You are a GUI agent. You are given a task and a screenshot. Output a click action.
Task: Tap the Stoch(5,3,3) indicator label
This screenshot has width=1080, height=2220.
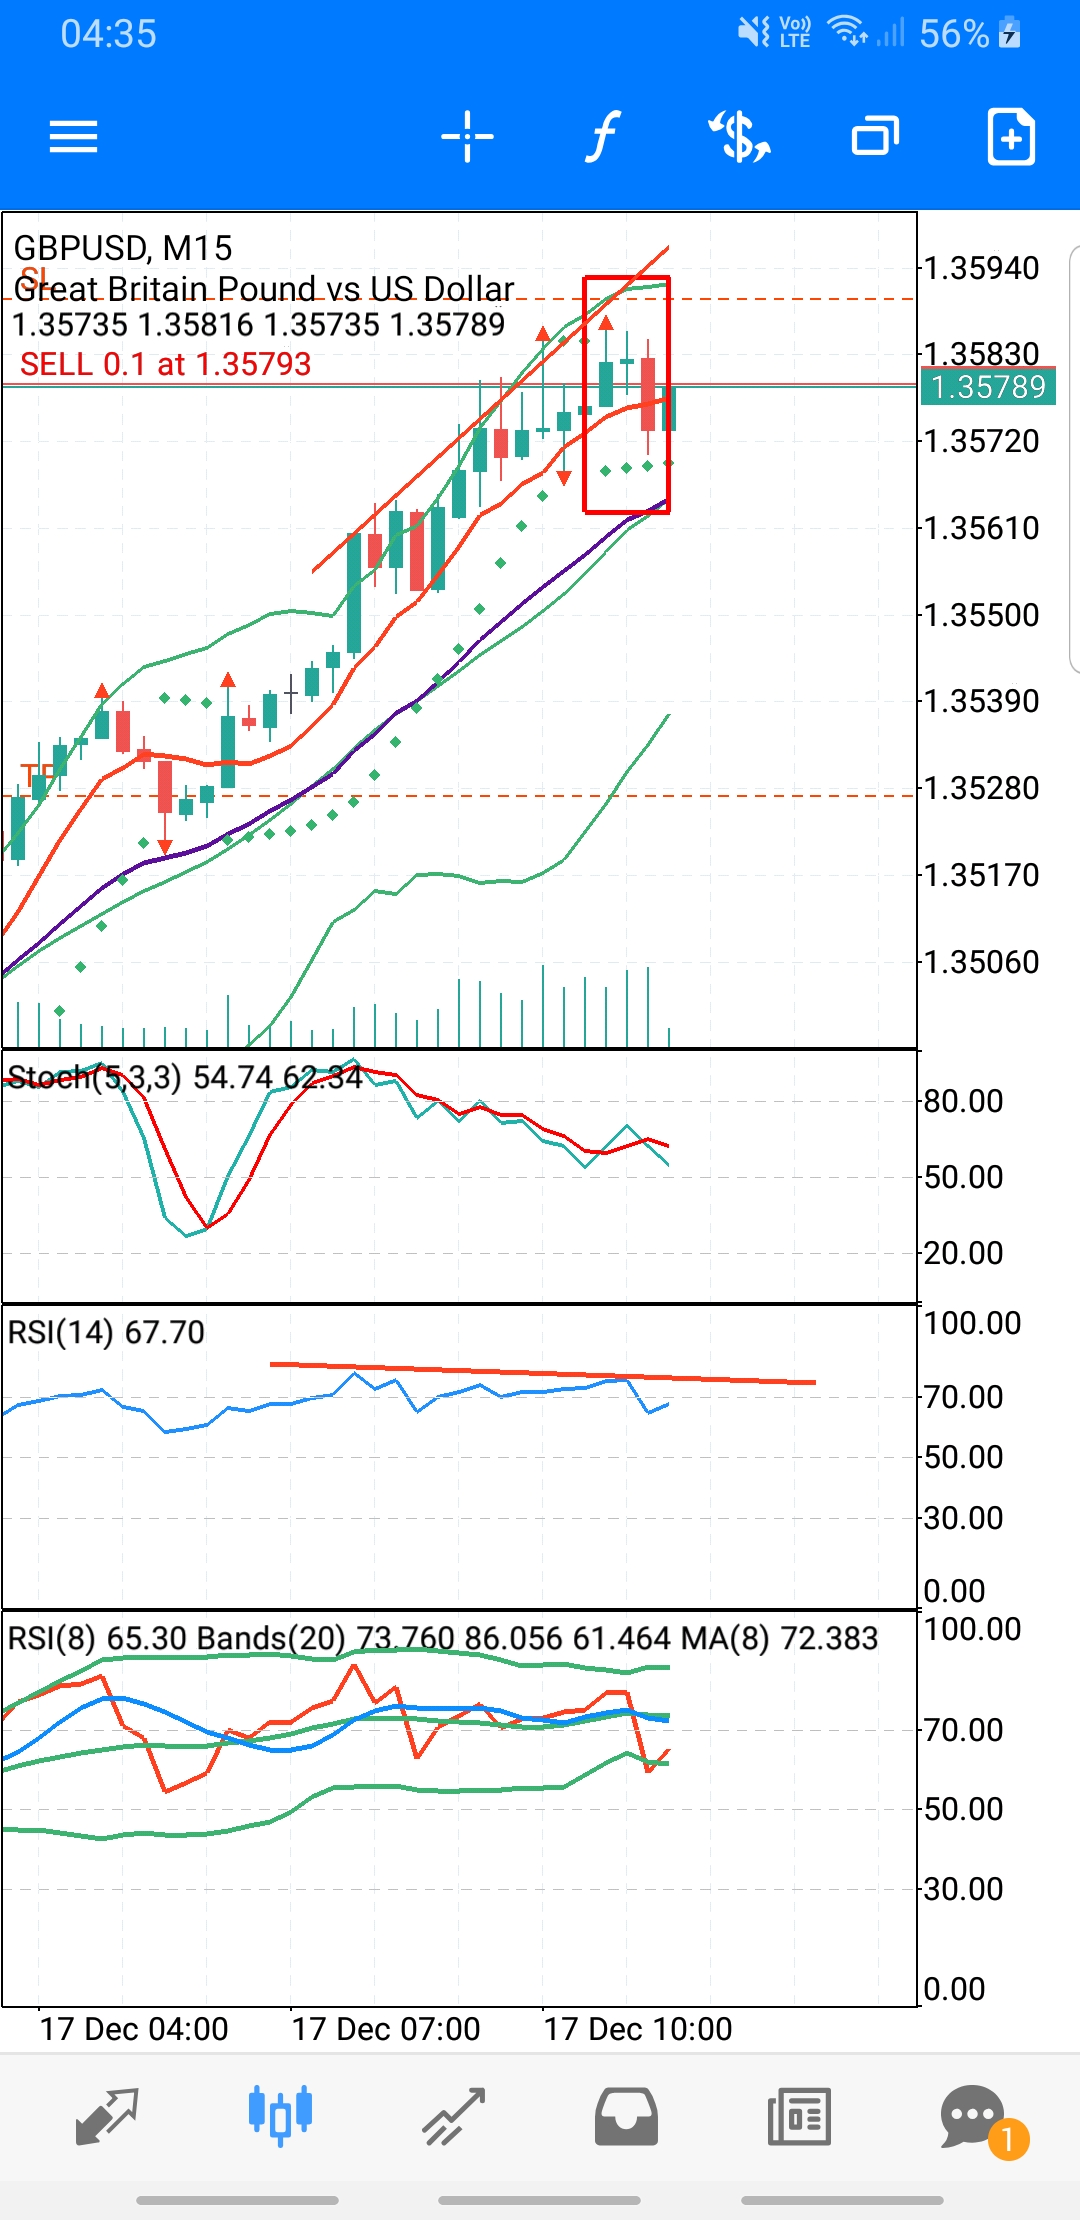(x=184, y=1077)
